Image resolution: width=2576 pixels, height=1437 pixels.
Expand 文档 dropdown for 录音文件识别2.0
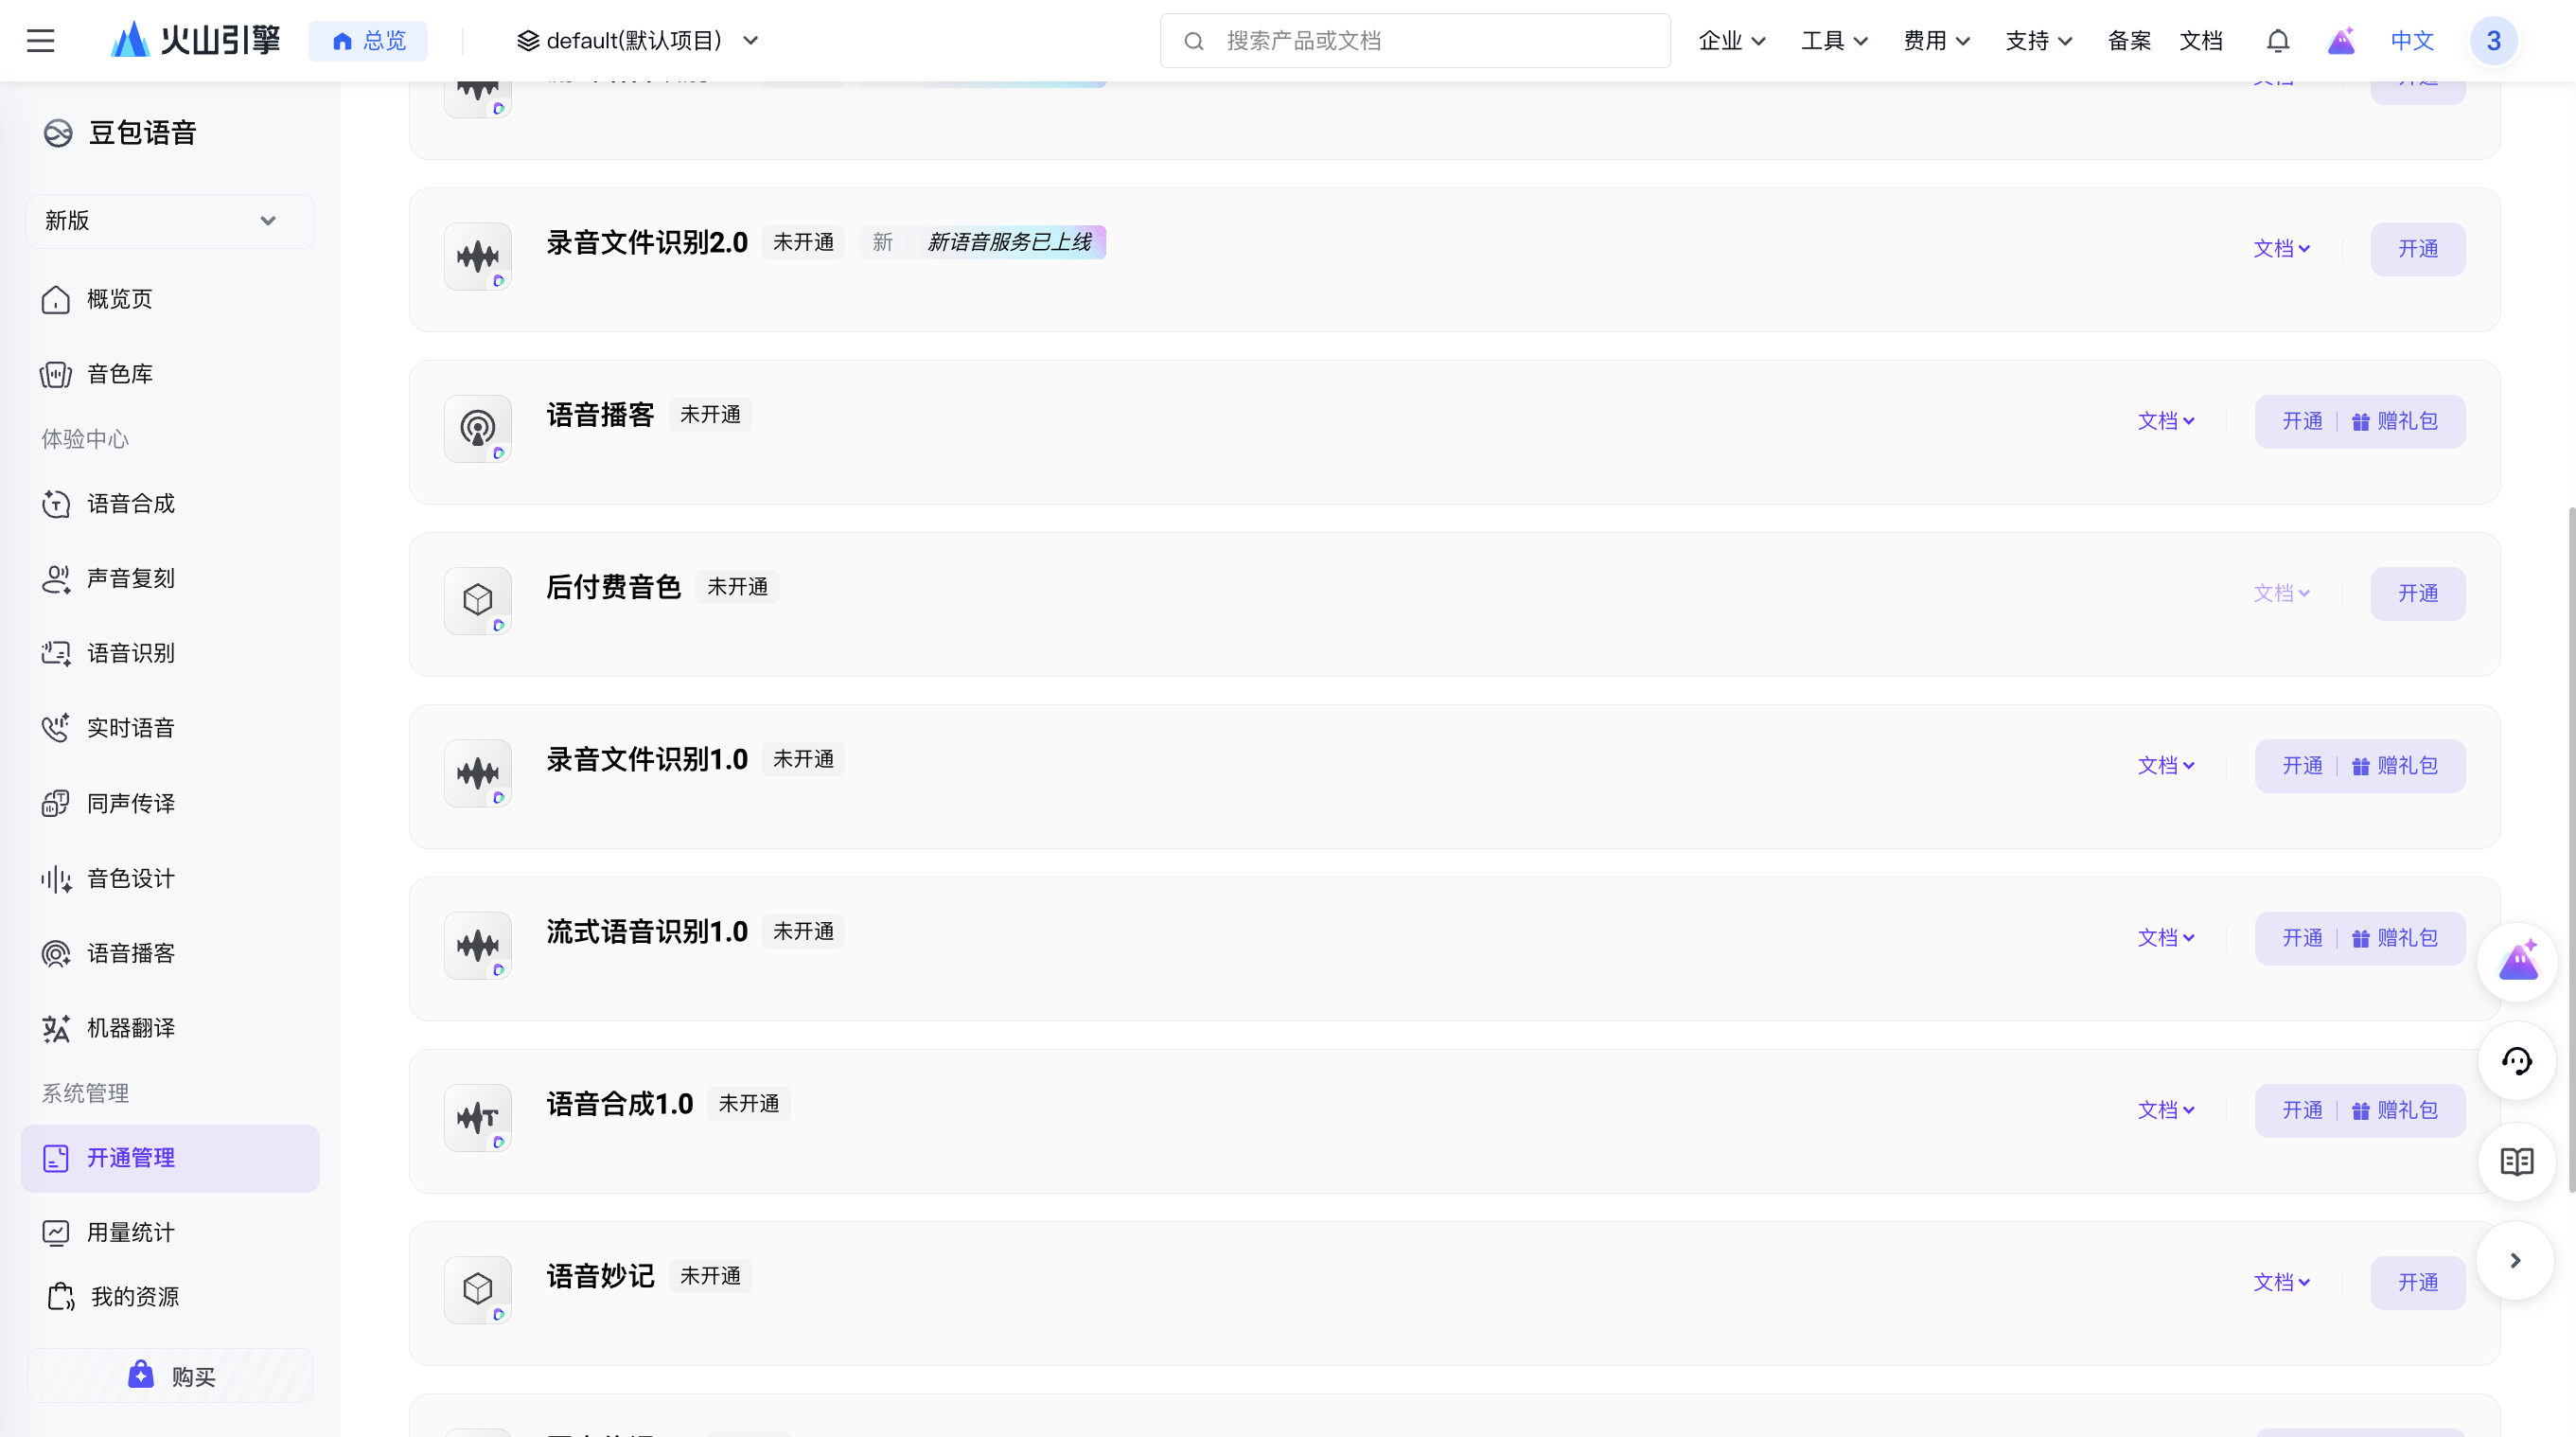point(2281,249)
